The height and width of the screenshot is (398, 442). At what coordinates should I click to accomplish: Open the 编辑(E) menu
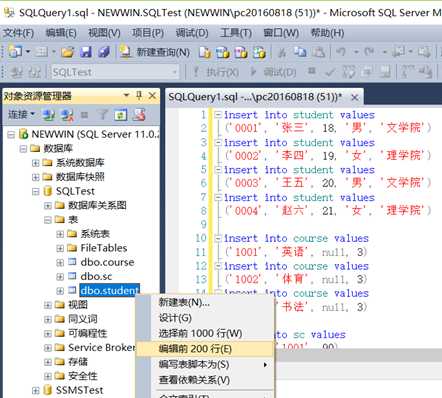[61, 33]
